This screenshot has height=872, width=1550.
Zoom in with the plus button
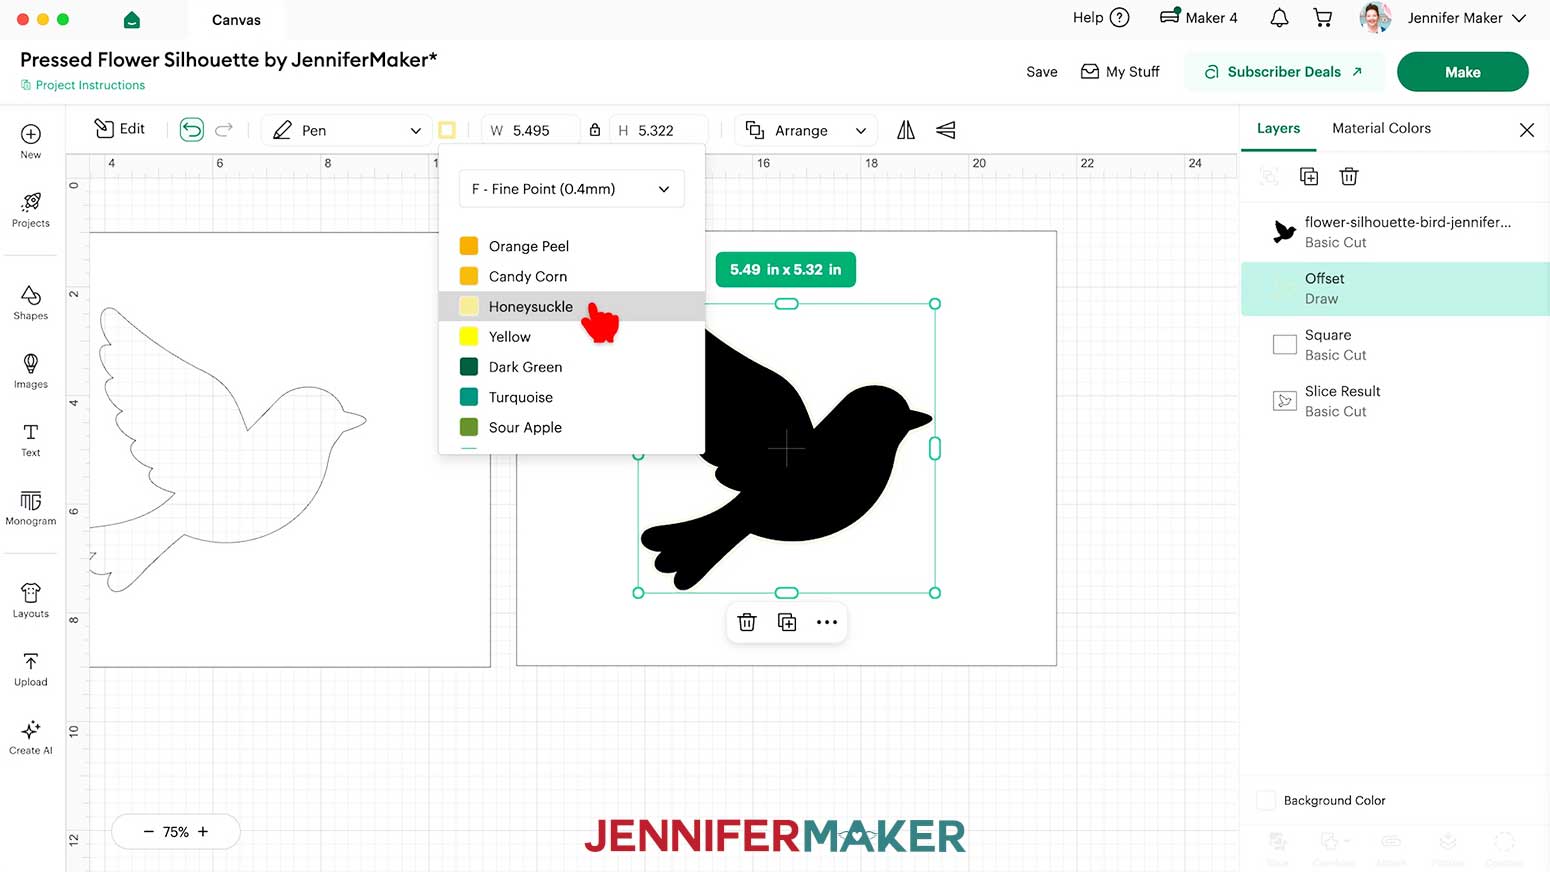click(x=203, y=831)
